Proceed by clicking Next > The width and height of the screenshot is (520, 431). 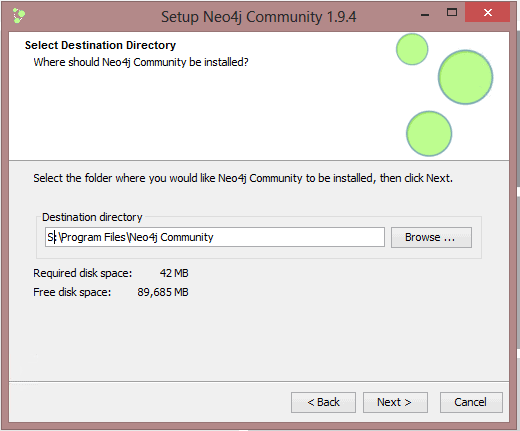395,402
